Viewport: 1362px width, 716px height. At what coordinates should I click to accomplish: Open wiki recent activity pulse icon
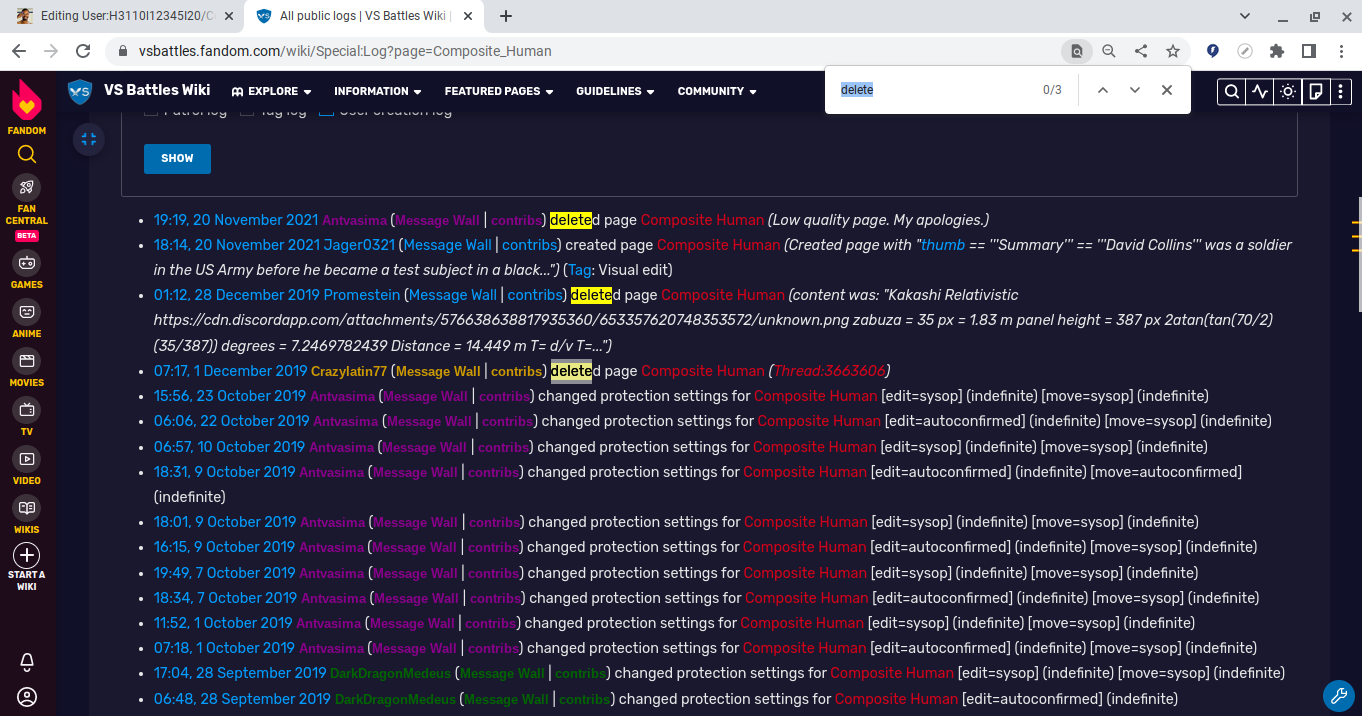pos(1260,92)
